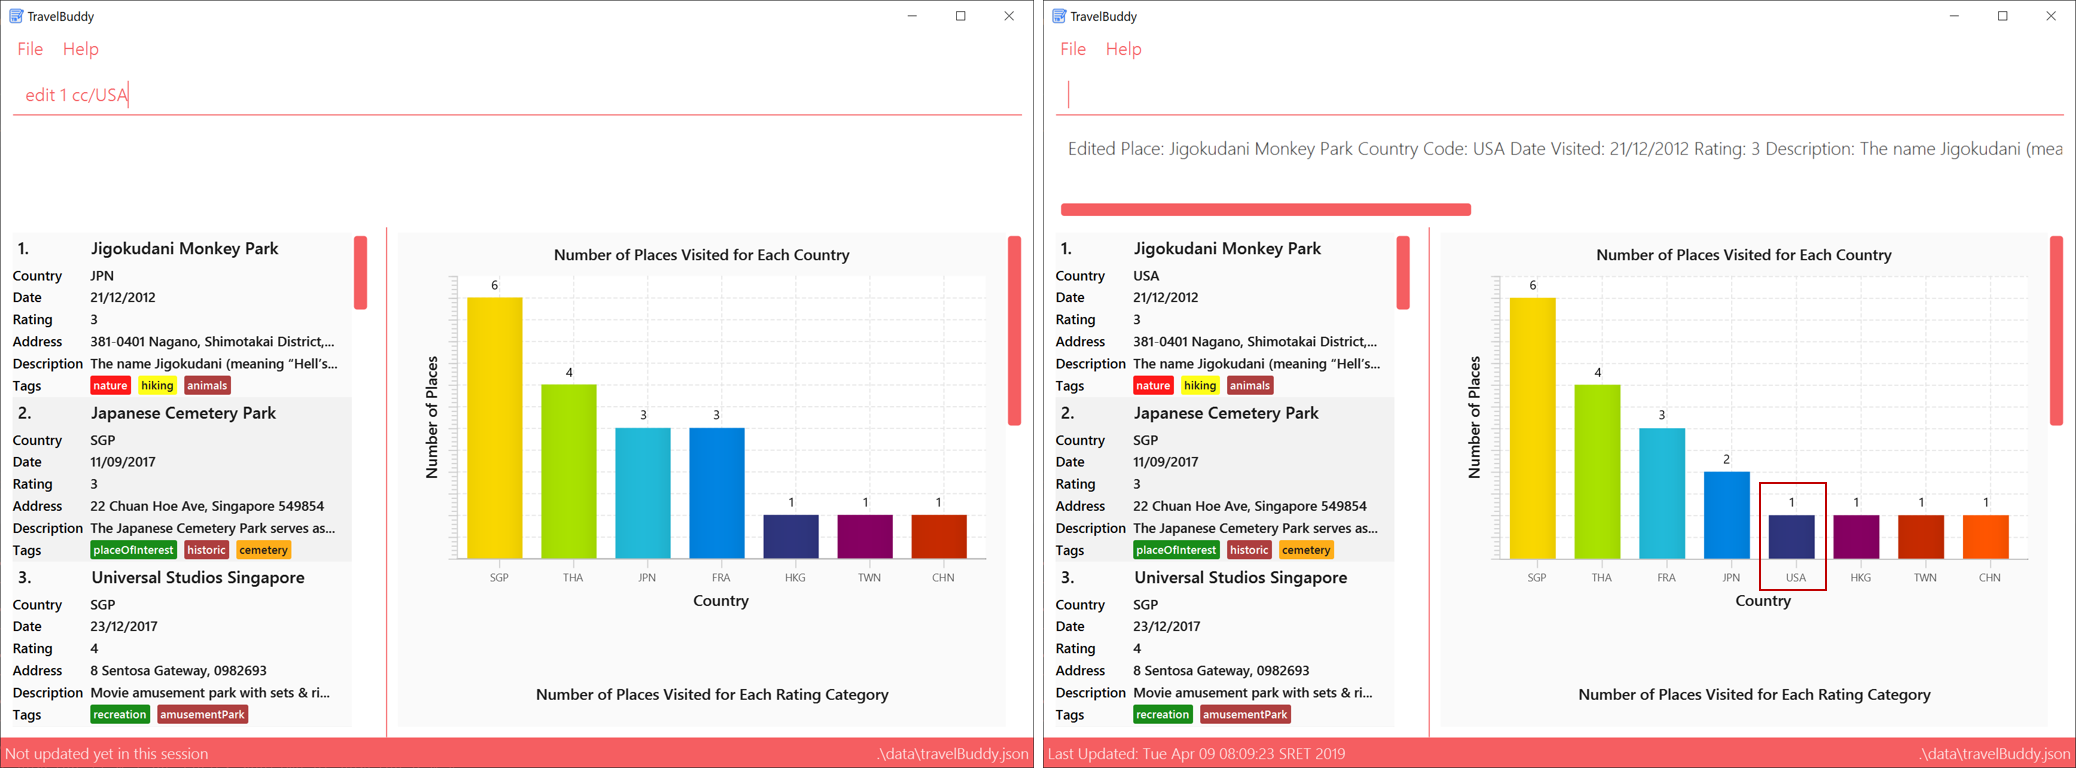Click 'Last Updated: Tue Apr 09' status text
Screen dimensions: 2076x768
point(1196,754)
